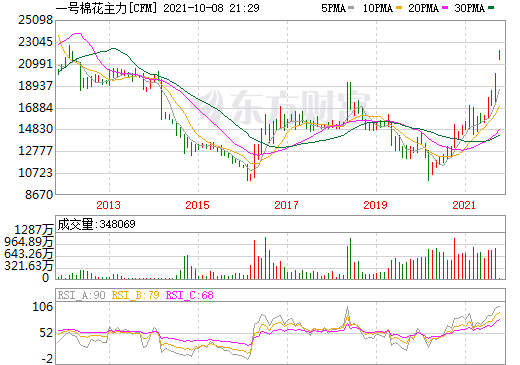Click the latest red candlestick near 23045
Viewport: 520px width, 365px height.
tap(499, 55)
